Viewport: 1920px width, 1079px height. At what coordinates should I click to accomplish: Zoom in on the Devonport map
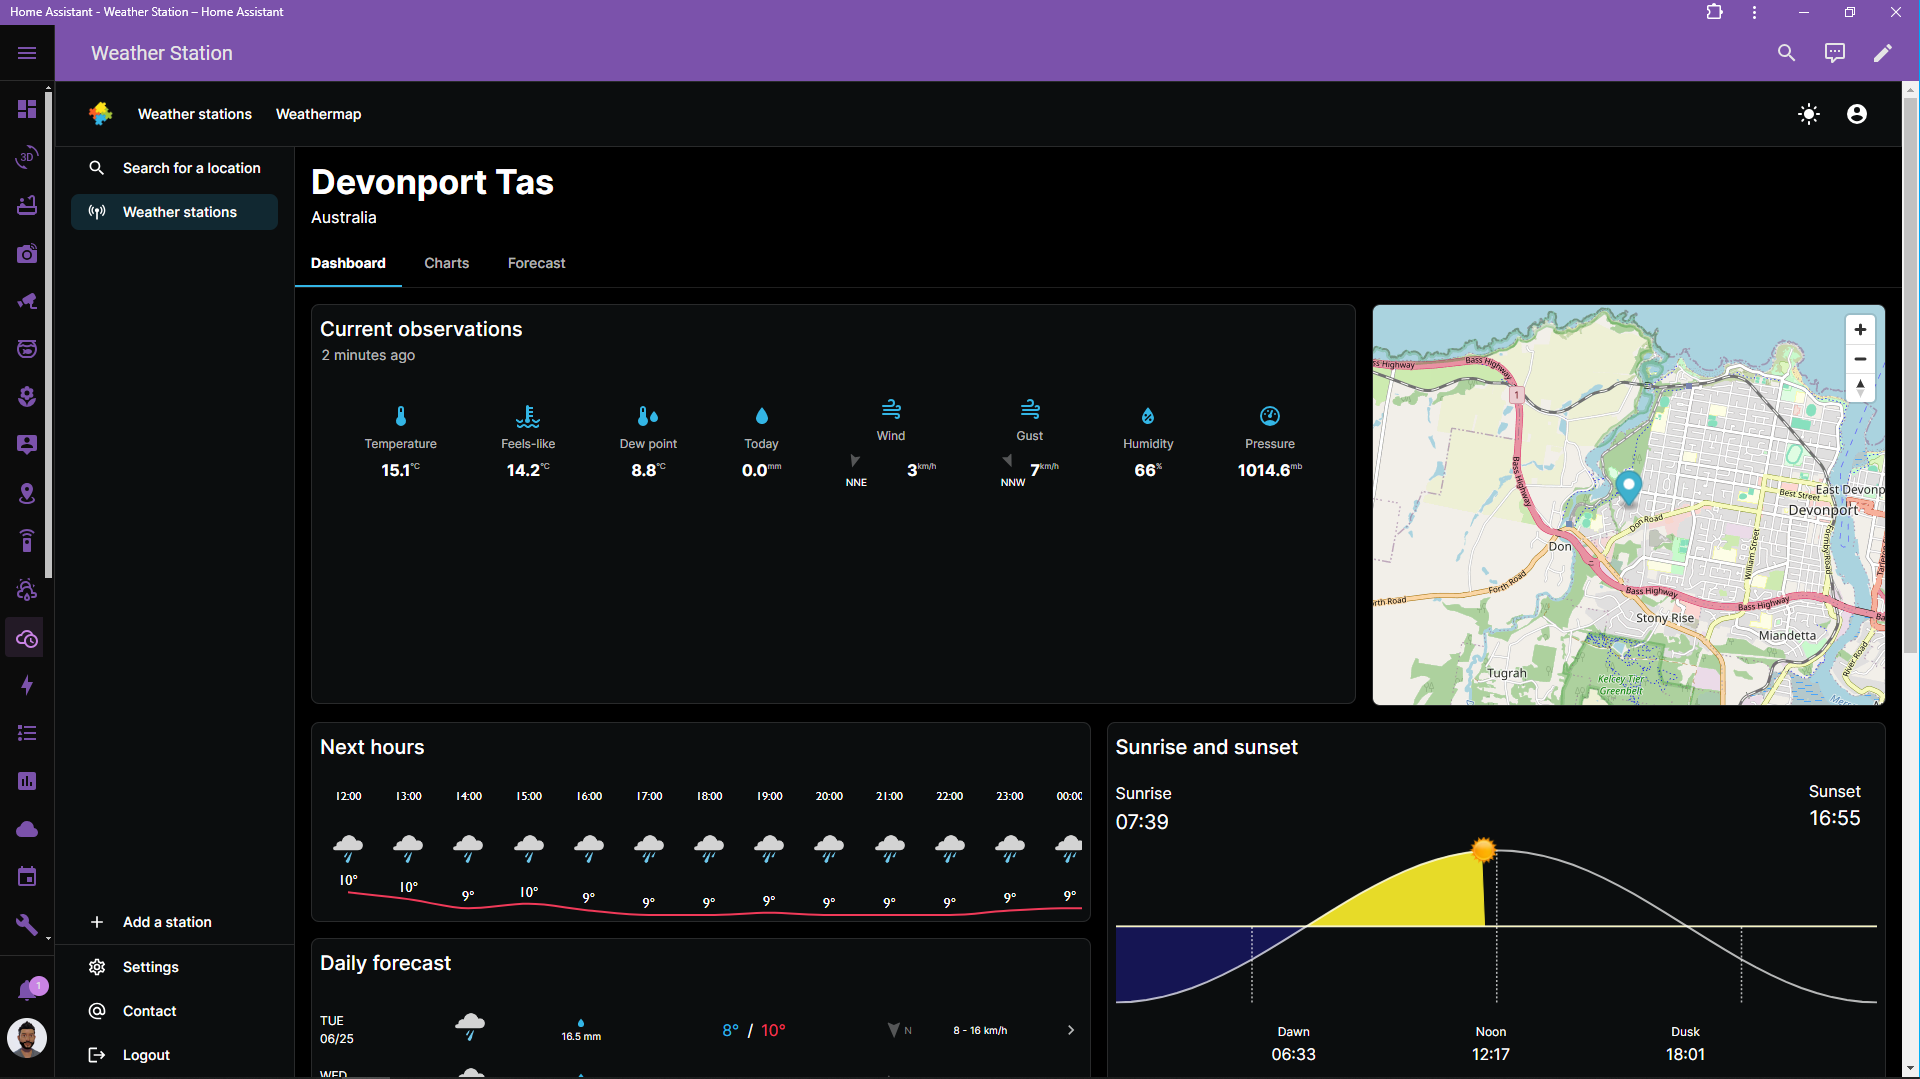pyautogui.click(x=1860, y=329)
